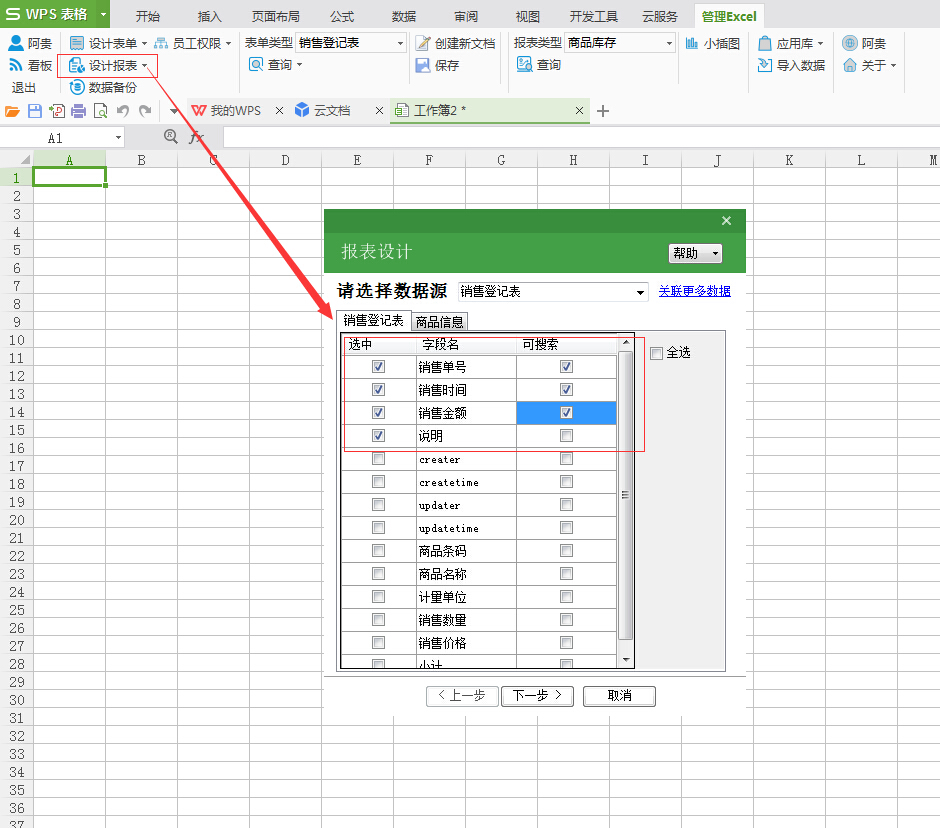
Task: Open the 阿贵 user icon at the ribbon's left
Action: pyautogui.click(x=16, y=43)
